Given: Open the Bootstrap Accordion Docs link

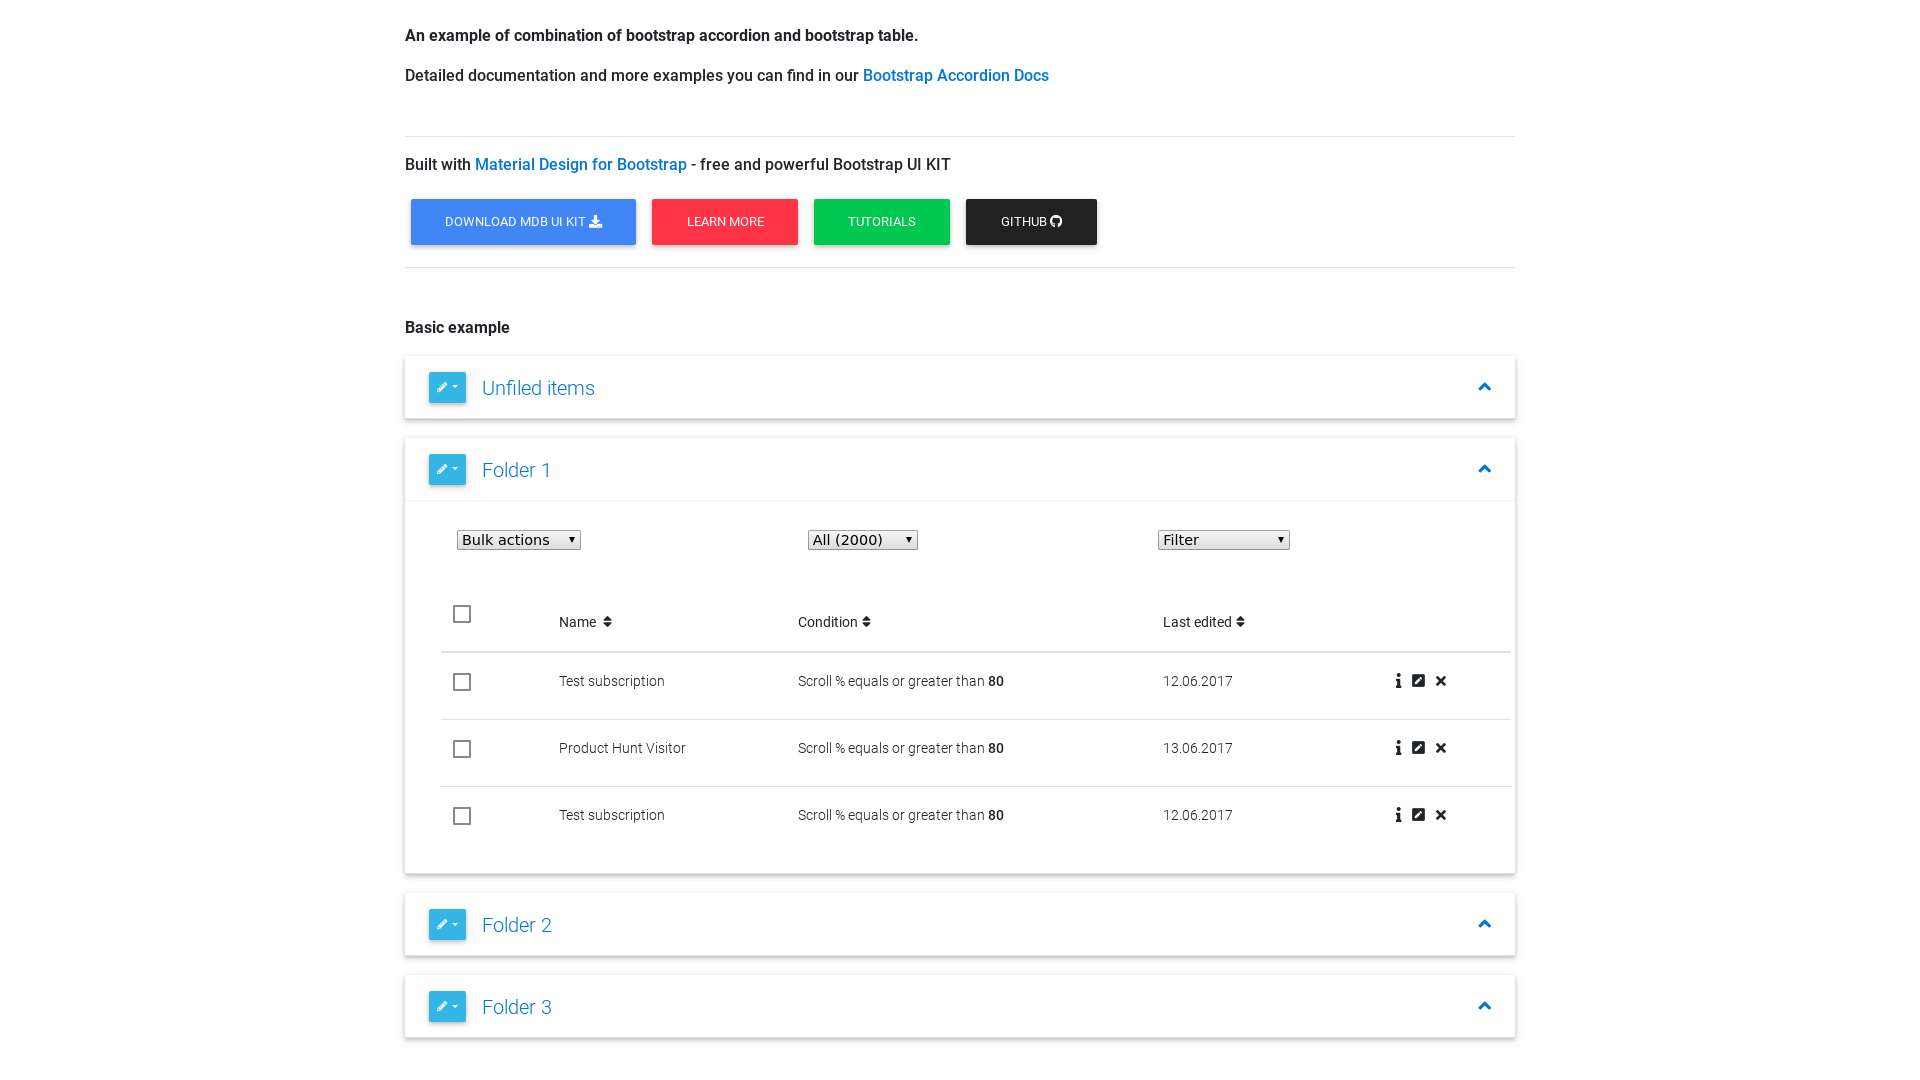Looking at the screenshot, I should (955, 75).
